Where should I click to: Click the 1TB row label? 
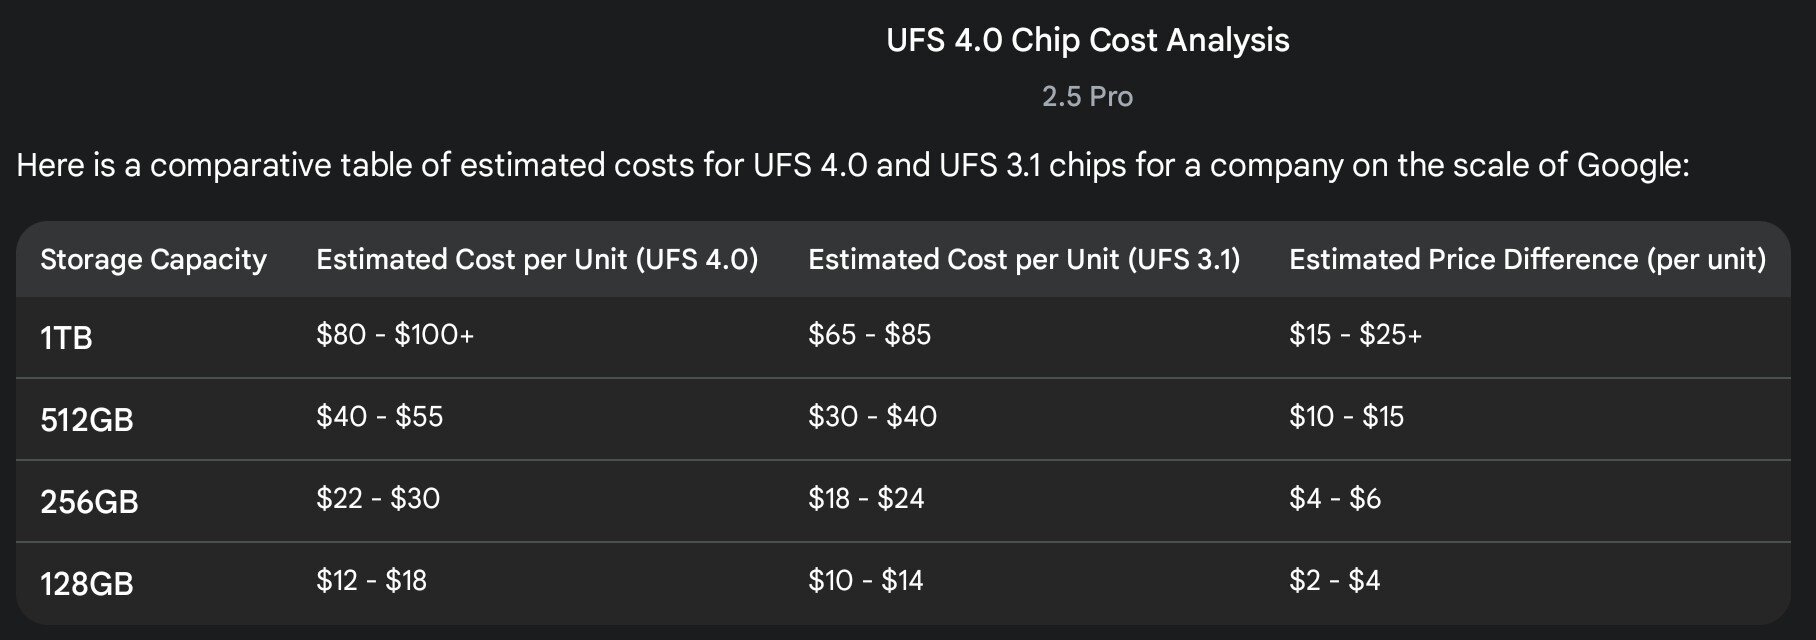(66, 338)
